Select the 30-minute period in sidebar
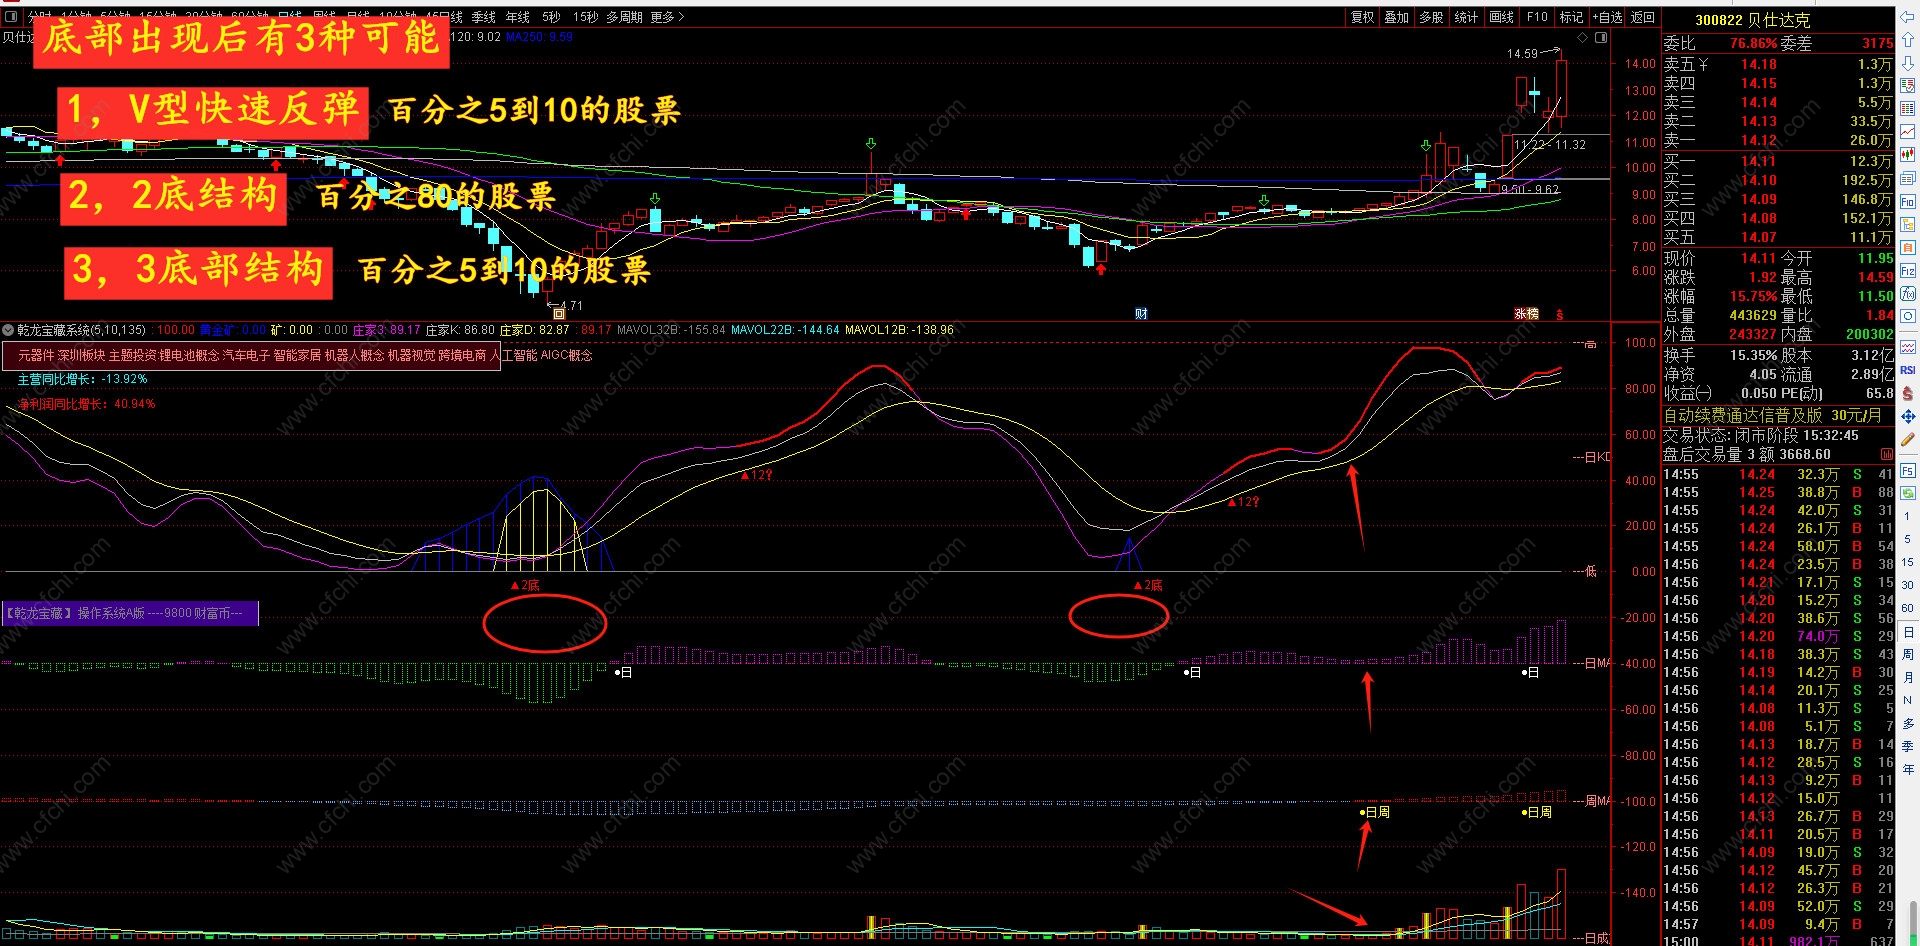 1908,585
